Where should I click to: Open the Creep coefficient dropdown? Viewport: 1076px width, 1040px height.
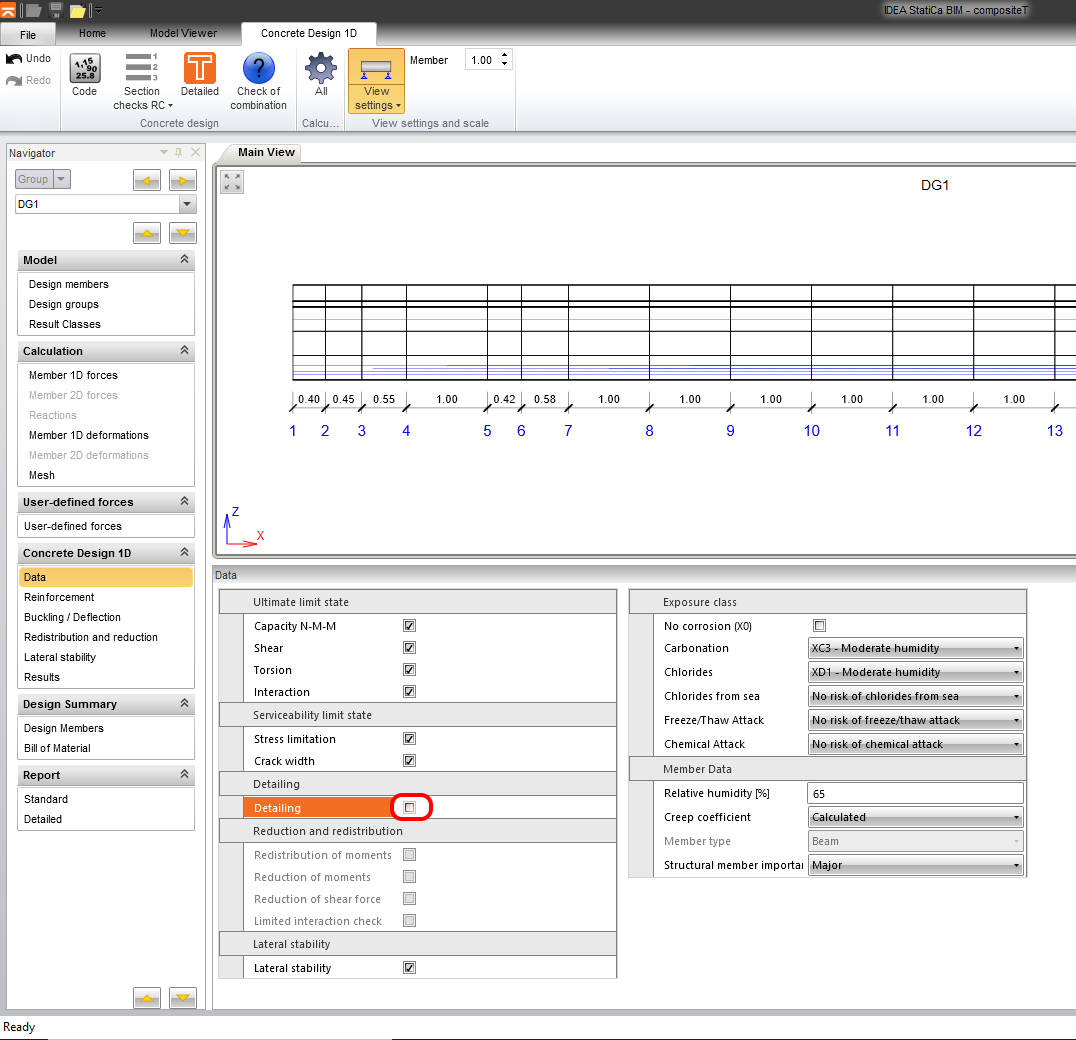point(1015,817)
